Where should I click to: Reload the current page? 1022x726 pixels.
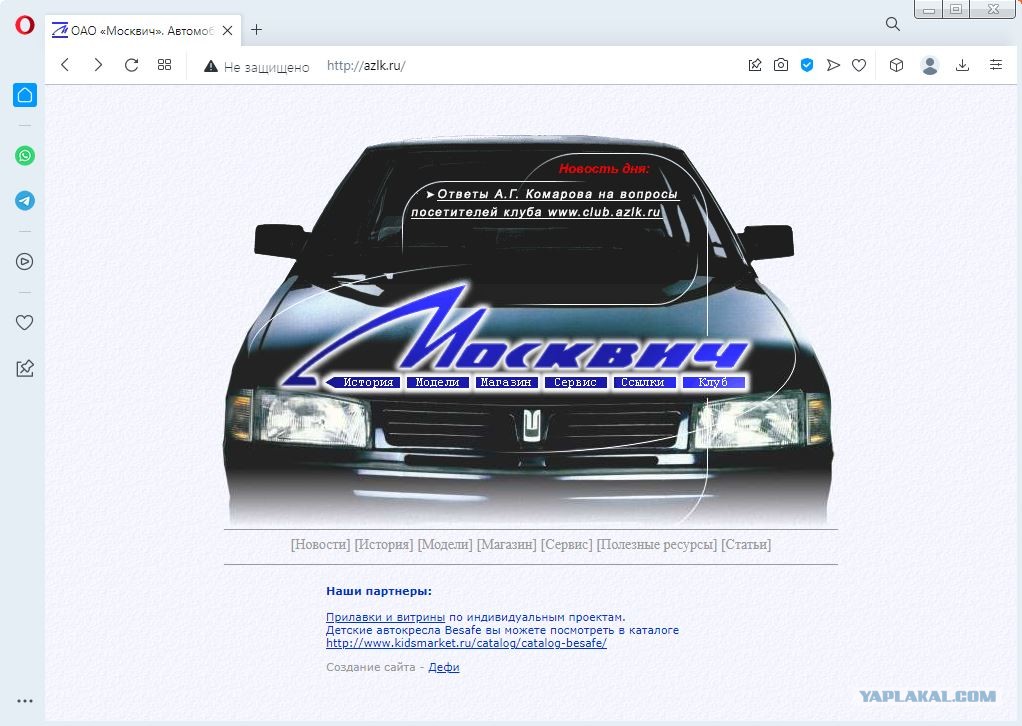coord(131,65)
